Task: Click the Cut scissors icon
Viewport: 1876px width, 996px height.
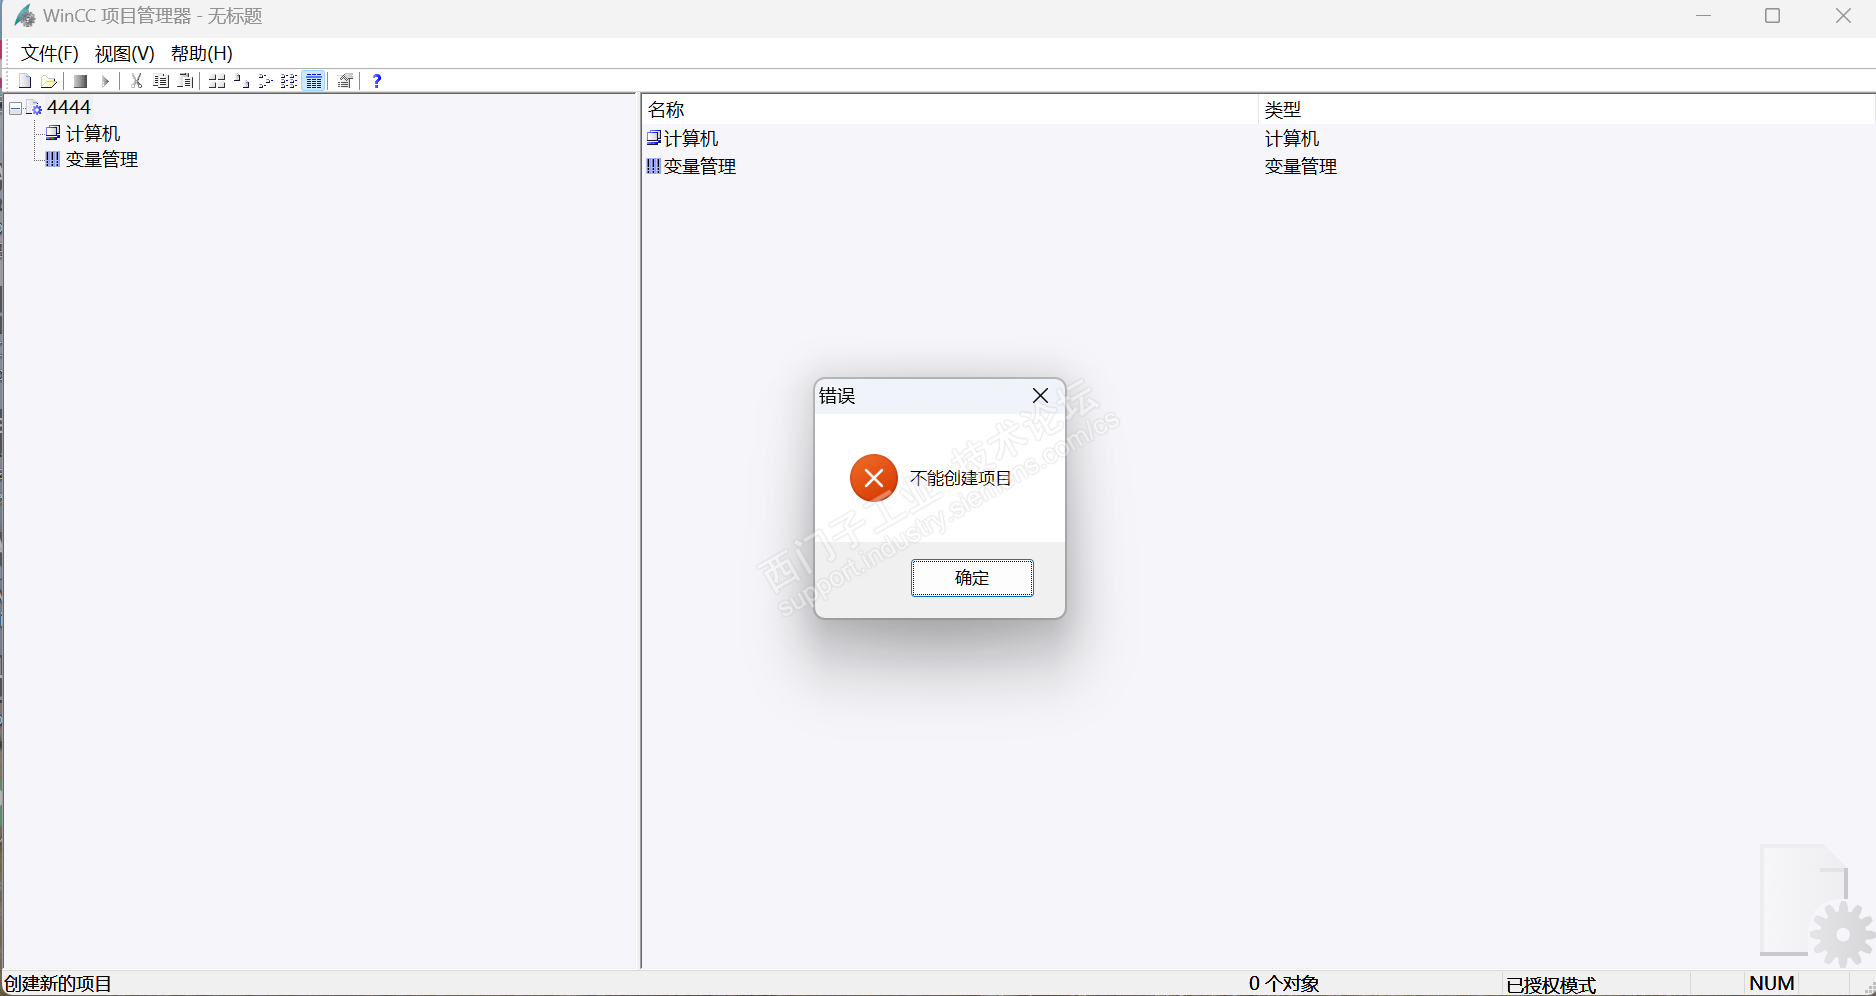Action: pos(136,81)
